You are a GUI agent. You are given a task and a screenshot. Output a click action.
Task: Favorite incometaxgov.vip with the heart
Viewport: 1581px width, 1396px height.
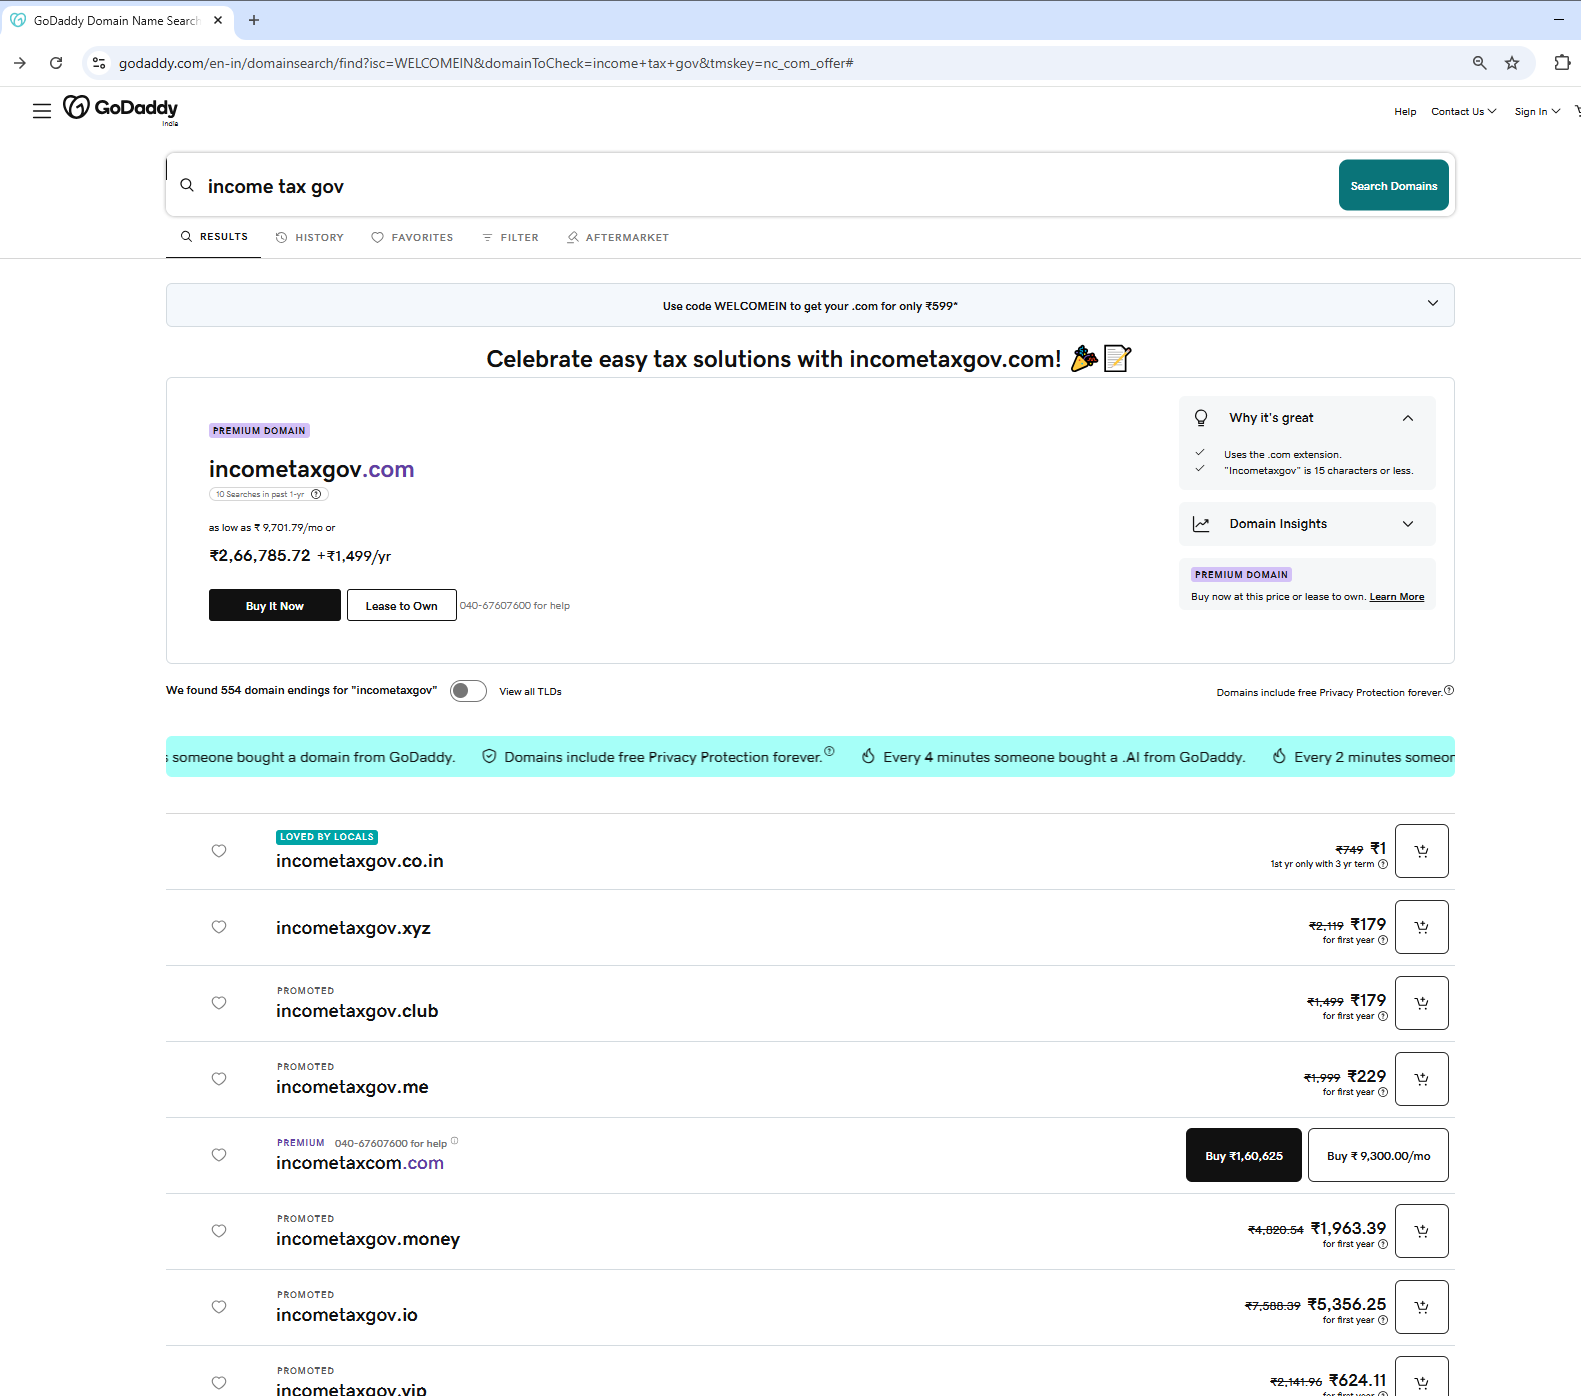219,1383
